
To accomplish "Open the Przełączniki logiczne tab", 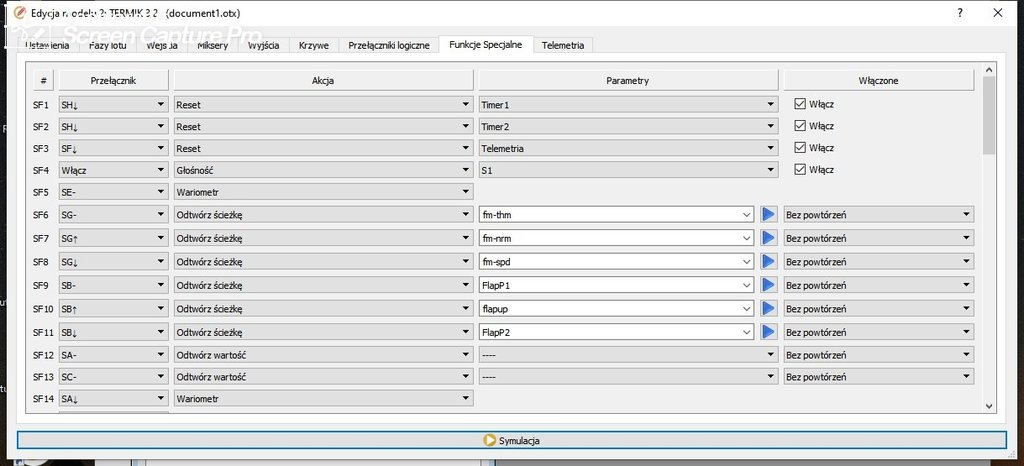I will (388, 45).
